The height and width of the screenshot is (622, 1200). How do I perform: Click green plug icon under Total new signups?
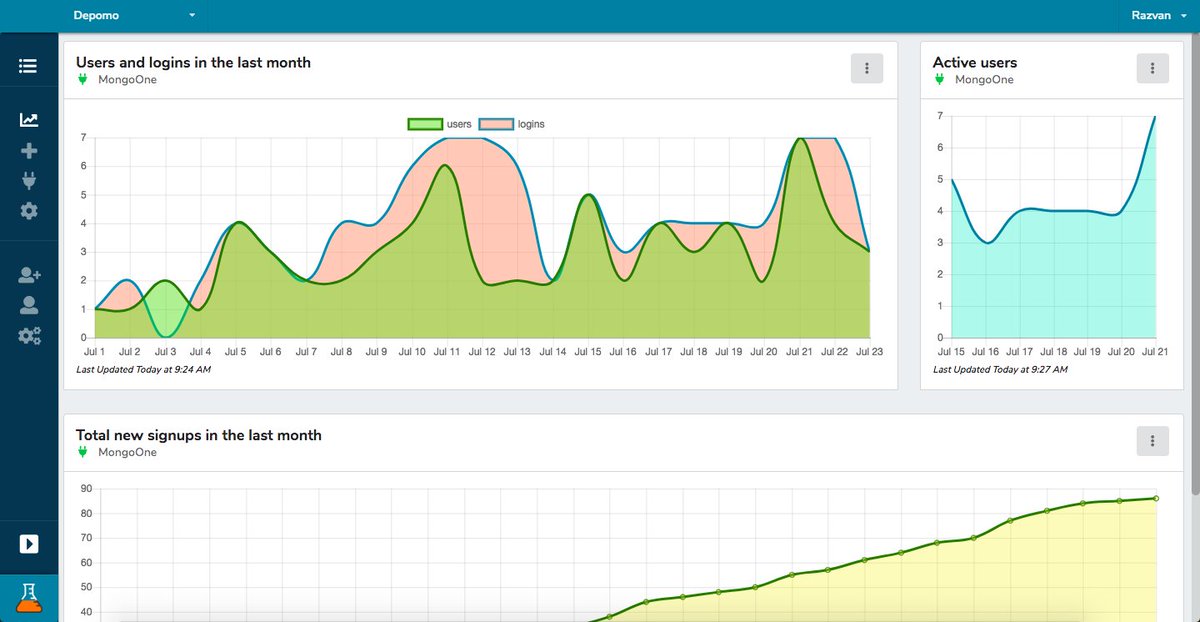83,452
